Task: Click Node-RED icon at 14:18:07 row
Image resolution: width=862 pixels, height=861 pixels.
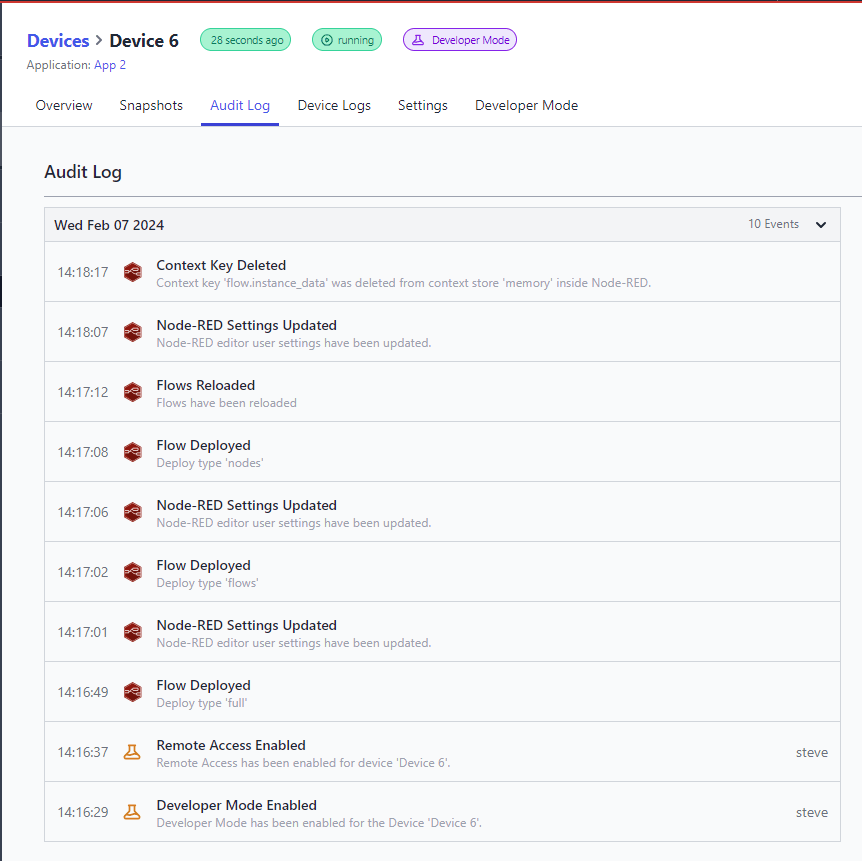Action: 132,332
